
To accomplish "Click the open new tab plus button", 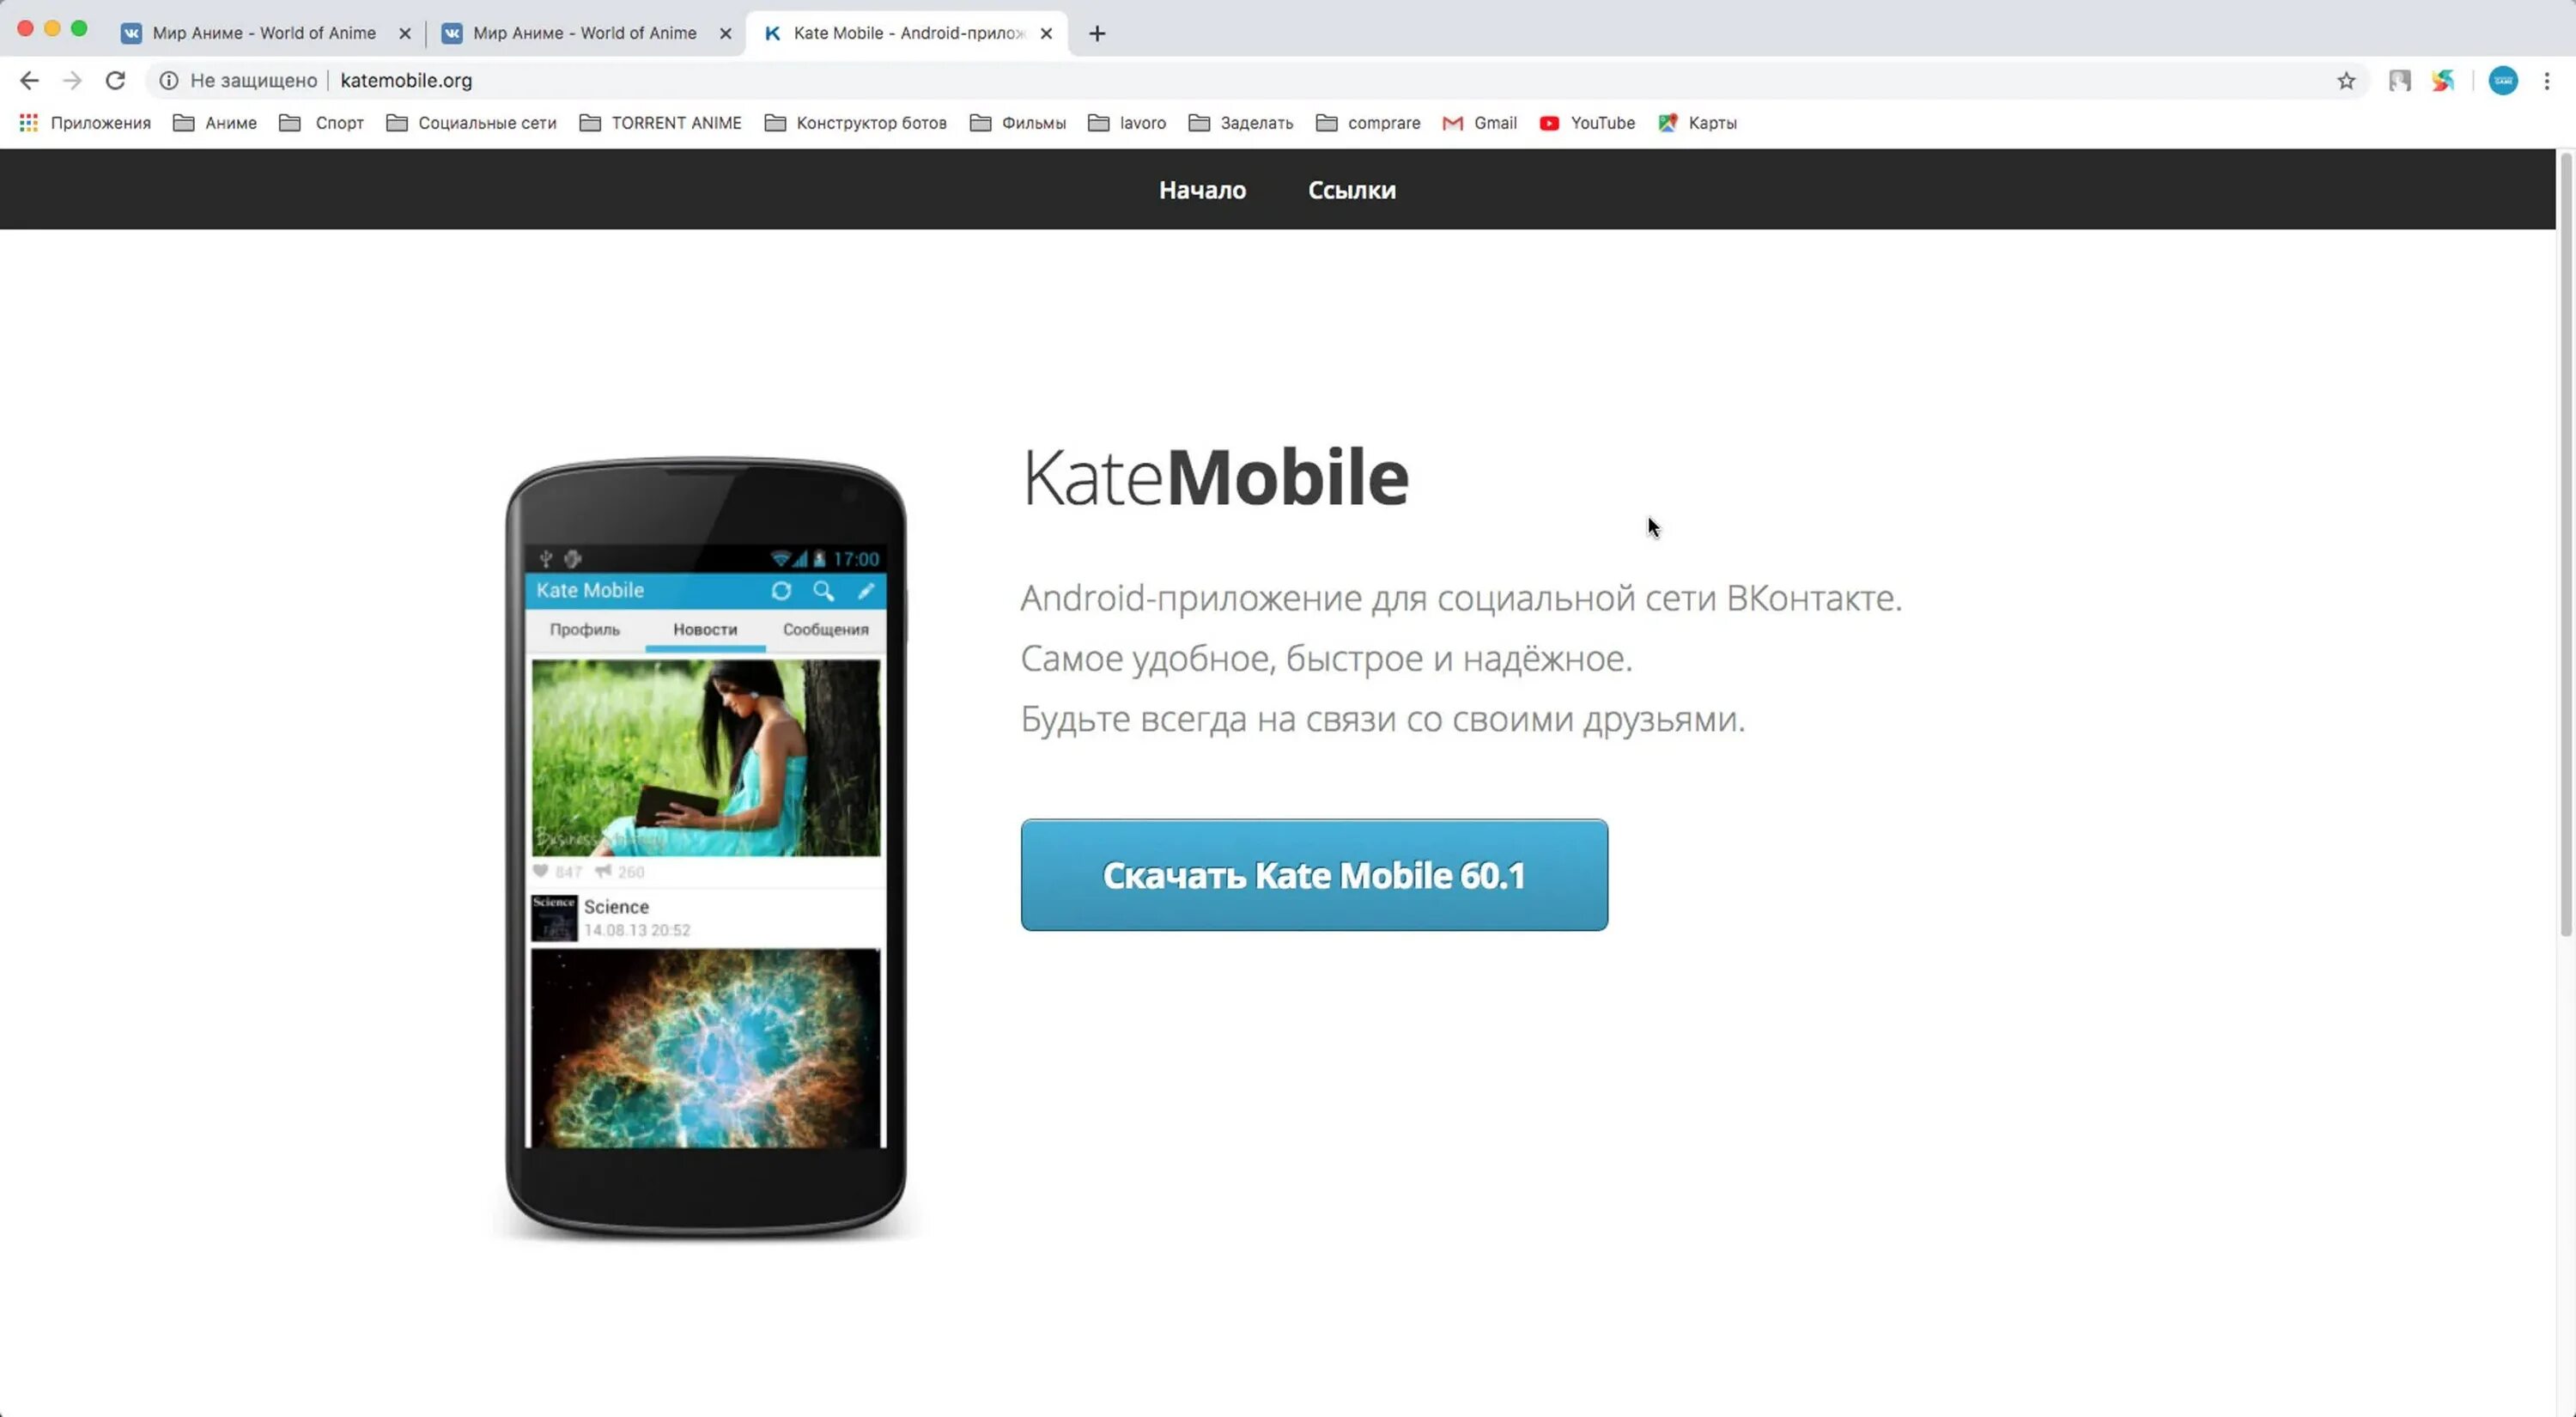I will (x=1097, y=32).
